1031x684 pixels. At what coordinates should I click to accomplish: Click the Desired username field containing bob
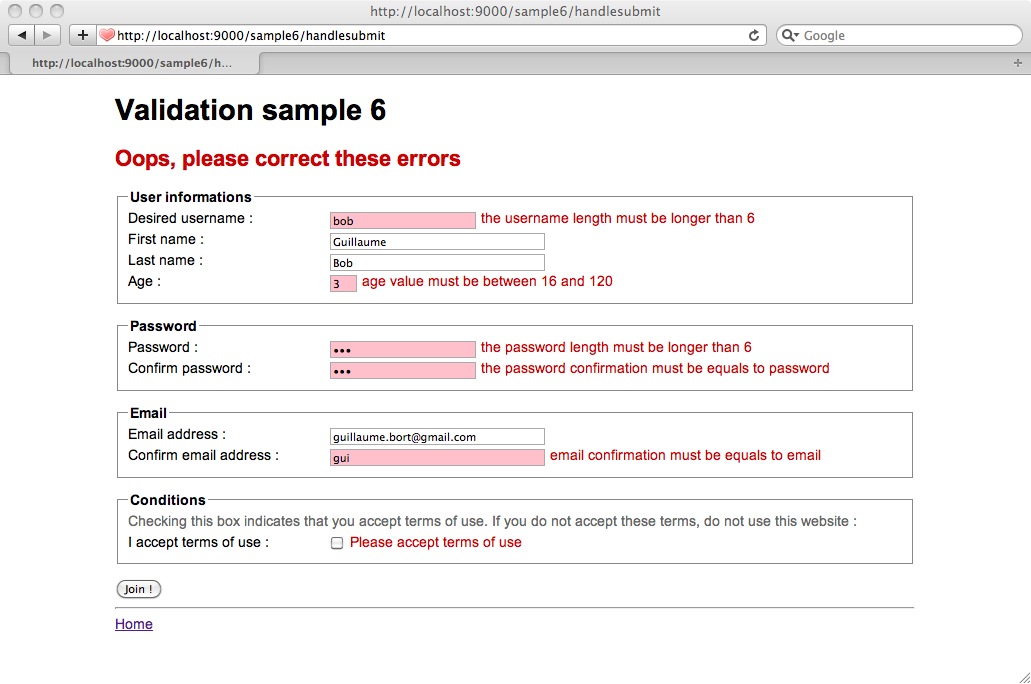[x=402, y=220]
